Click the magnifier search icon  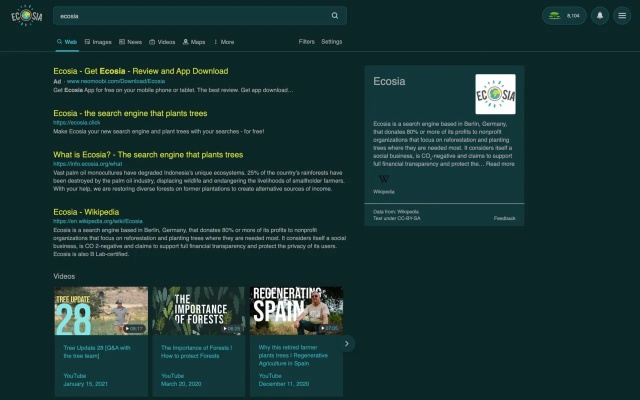point(335,16)
